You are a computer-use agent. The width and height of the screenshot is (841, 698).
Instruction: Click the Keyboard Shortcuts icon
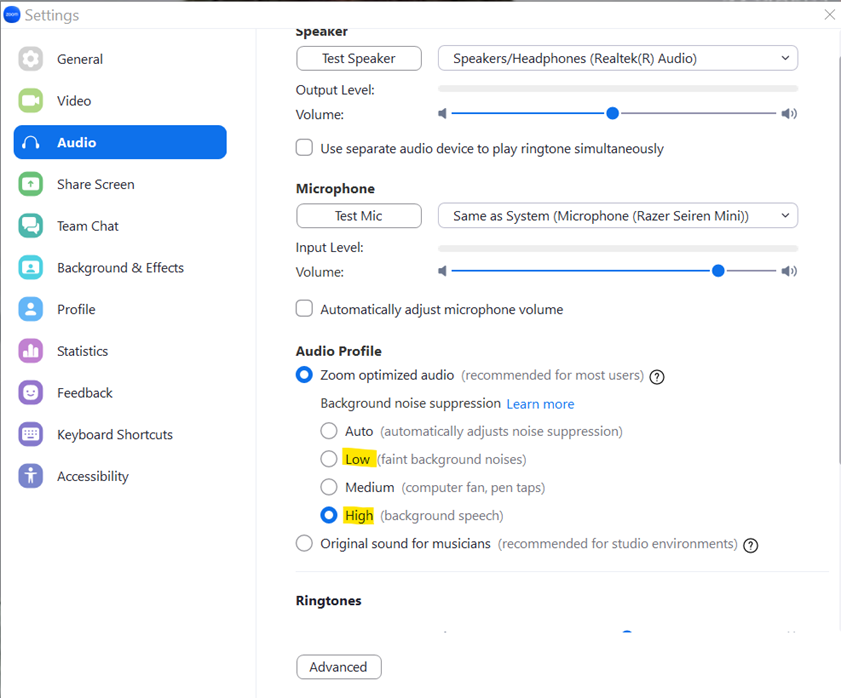click(31, 435)
